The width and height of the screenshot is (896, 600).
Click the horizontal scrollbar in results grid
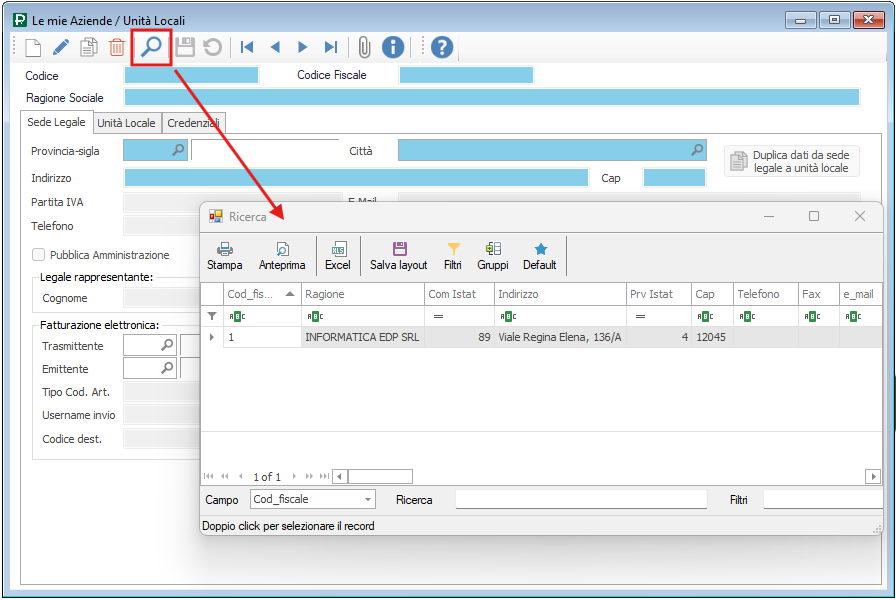[x=600, y=477]
